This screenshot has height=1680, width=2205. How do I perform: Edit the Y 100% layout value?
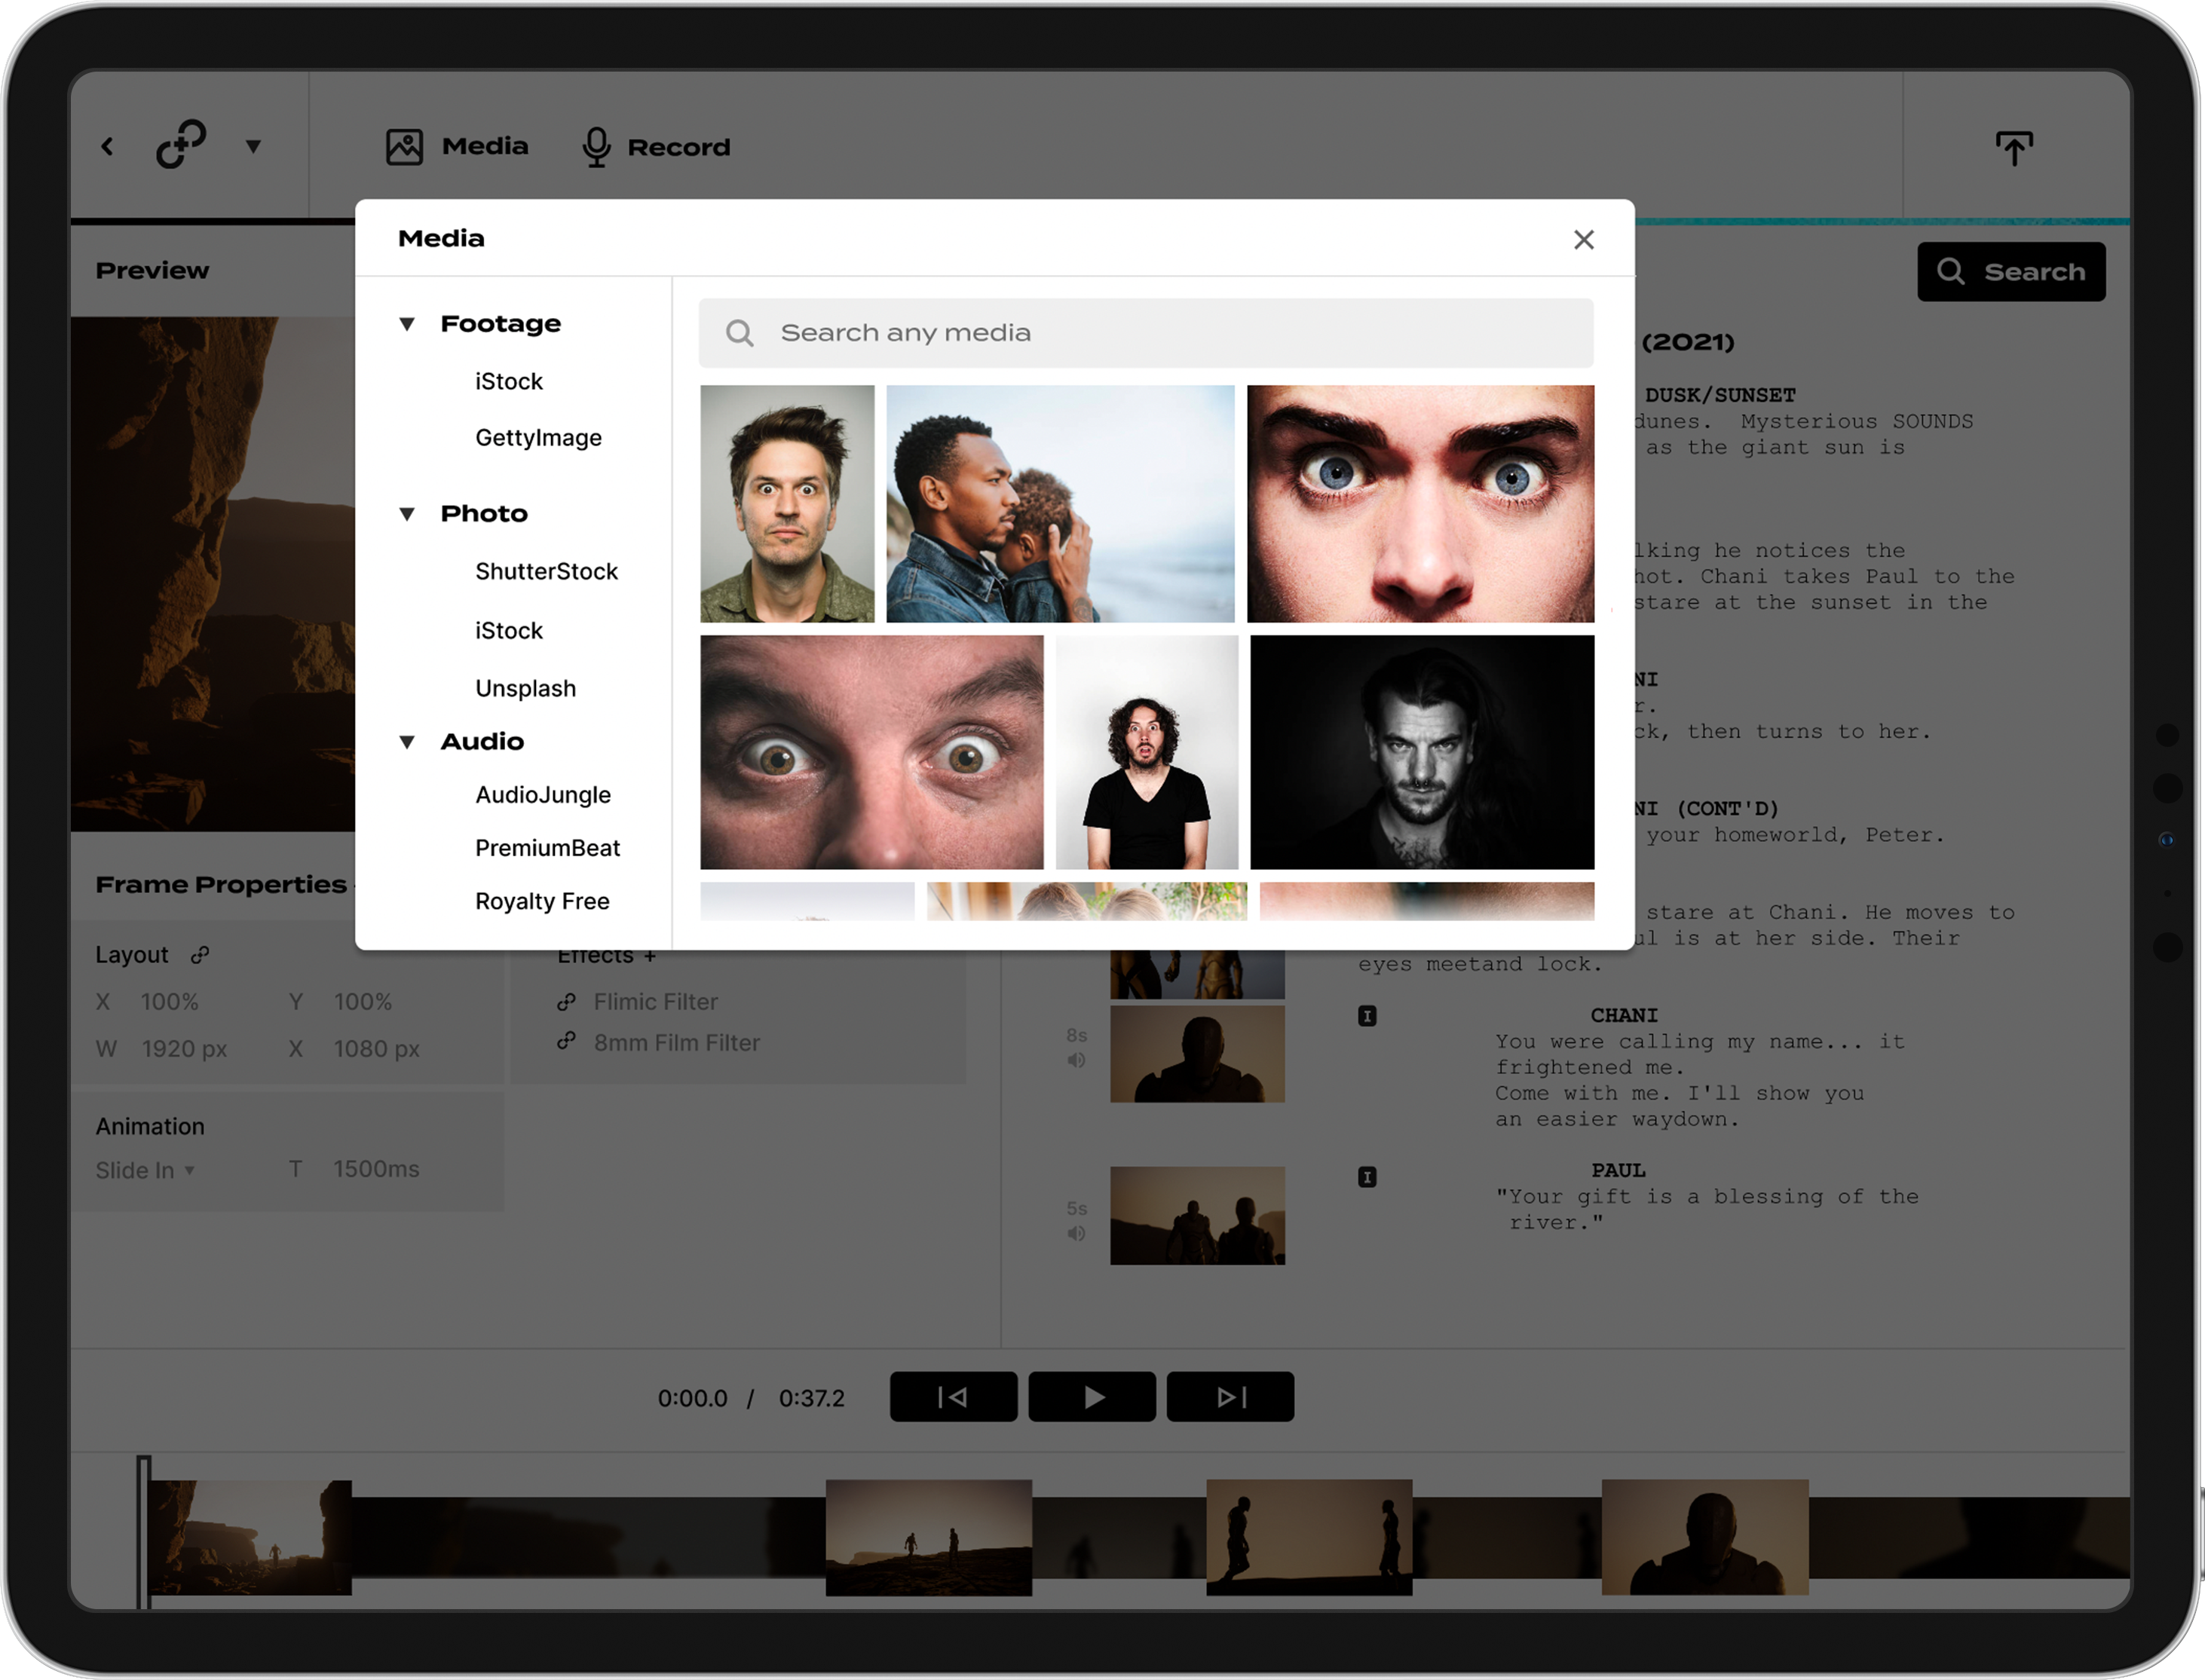tap(362, 1002)
